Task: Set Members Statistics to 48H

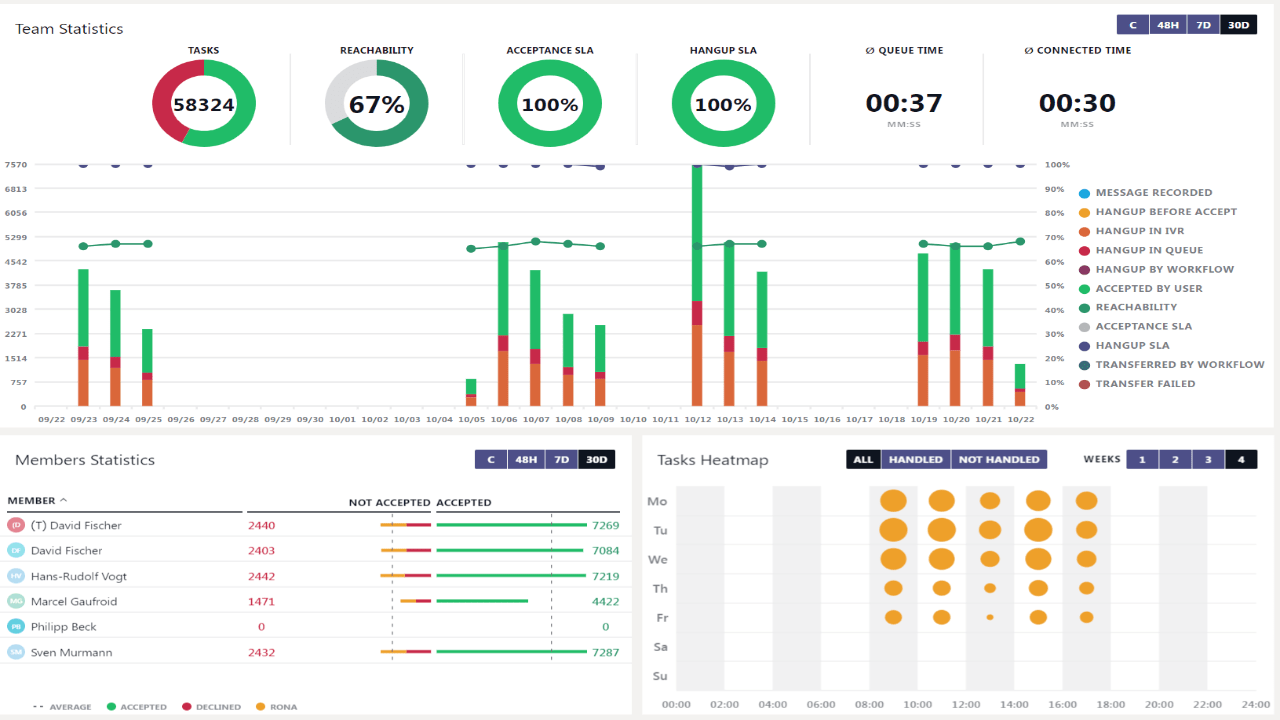Action: (x=526, y=460)
